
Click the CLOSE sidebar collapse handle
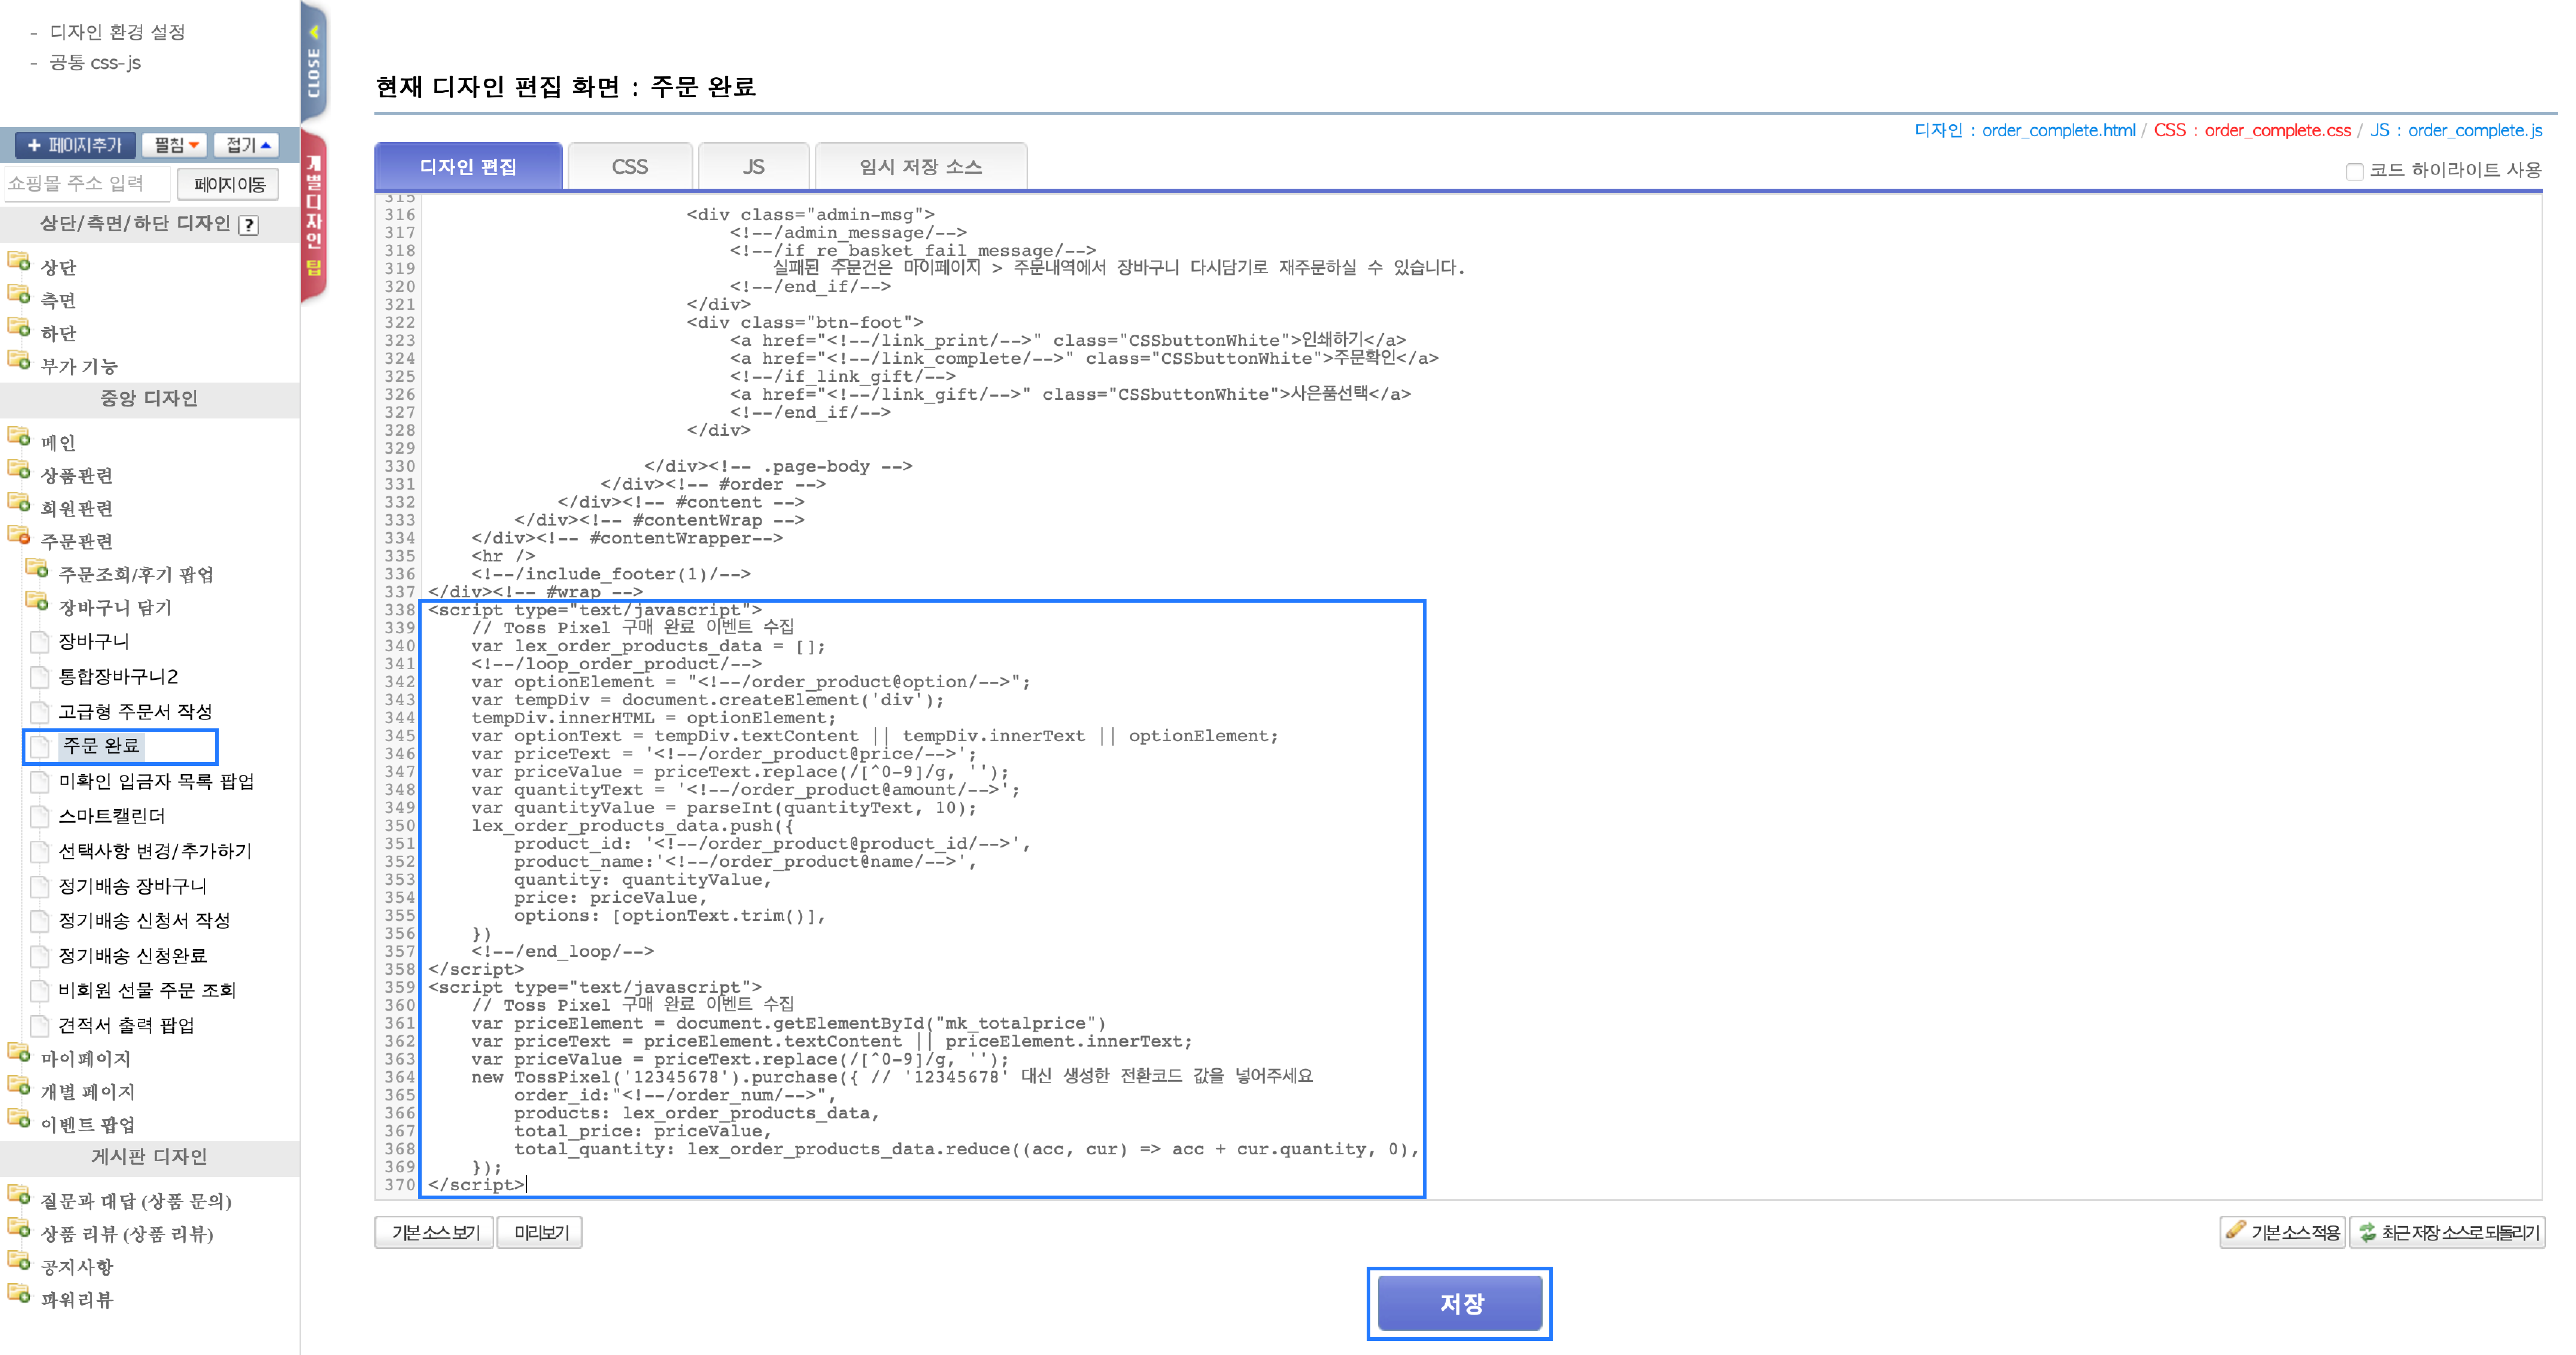(x=314, y=62)
